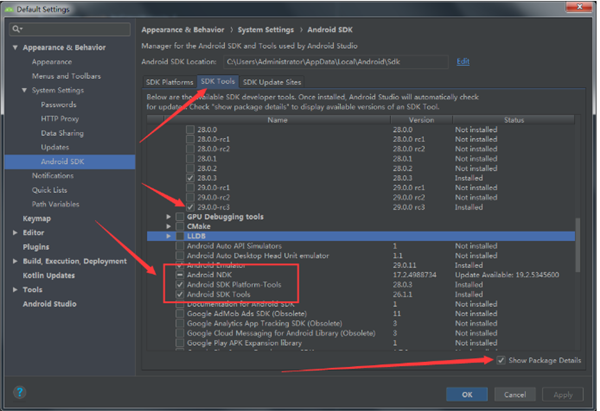600x411 pixels.
Task: Select HTTP Proxy in the settings tree
Action: 59,118
